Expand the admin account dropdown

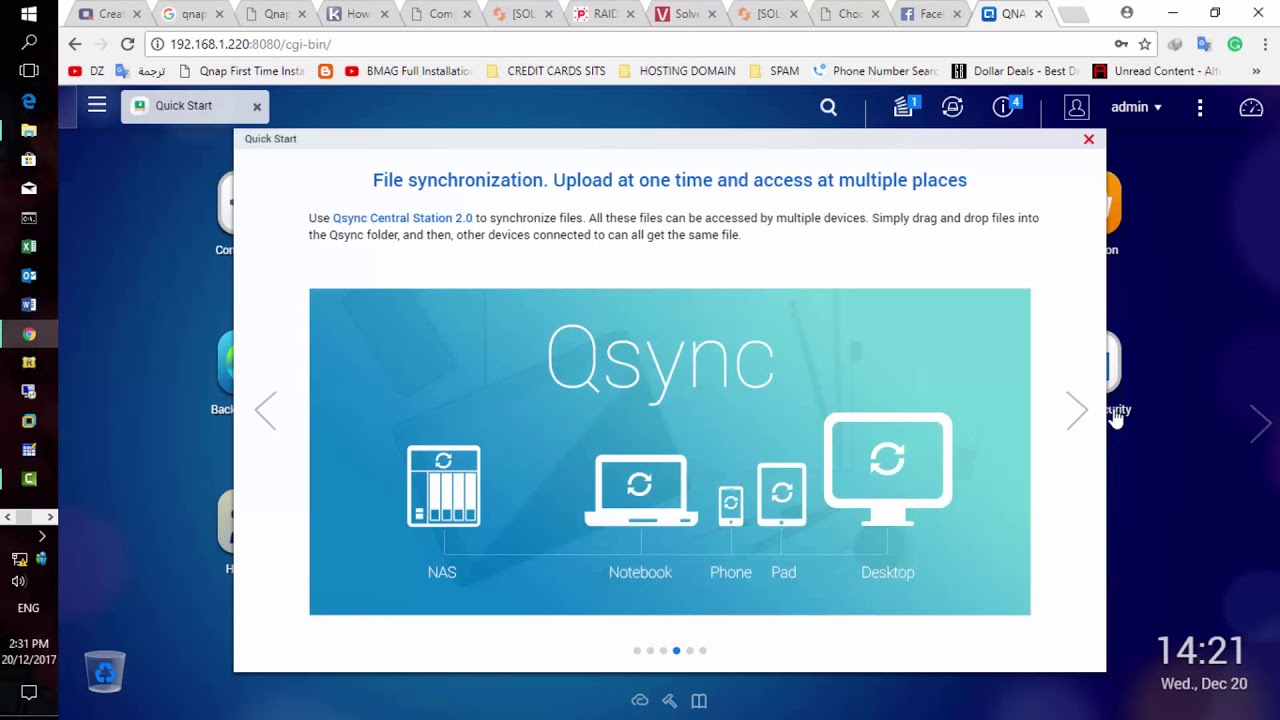[x=1136, y=107]
